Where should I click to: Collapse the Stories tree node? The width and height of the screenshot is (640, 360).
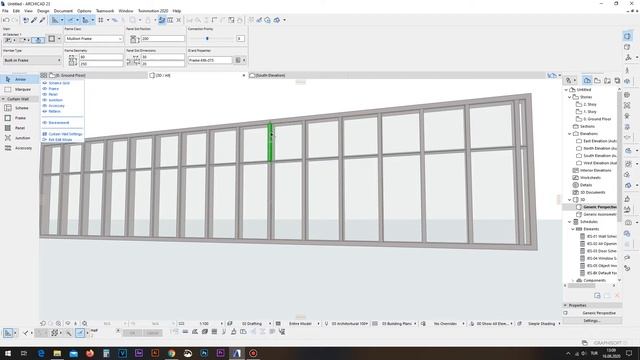point(570,97)
